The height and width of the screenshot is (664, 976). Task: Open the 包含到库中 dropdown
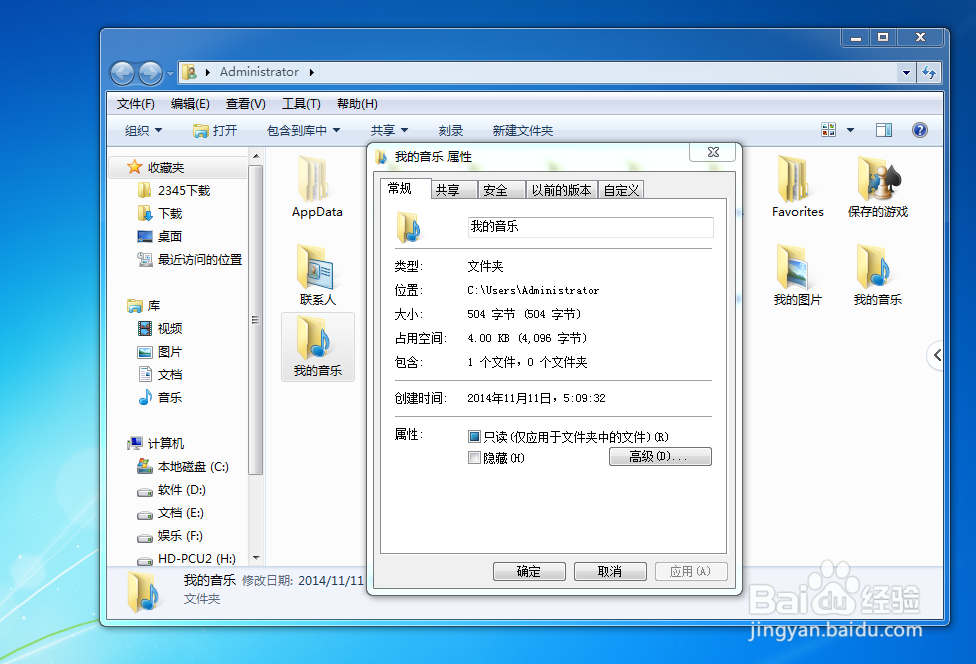tap(303, 130)
